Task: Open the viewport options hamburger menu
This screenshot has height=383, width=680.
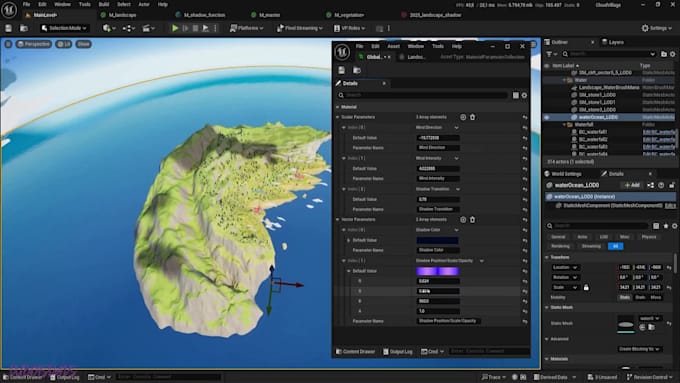Action: 8,44
